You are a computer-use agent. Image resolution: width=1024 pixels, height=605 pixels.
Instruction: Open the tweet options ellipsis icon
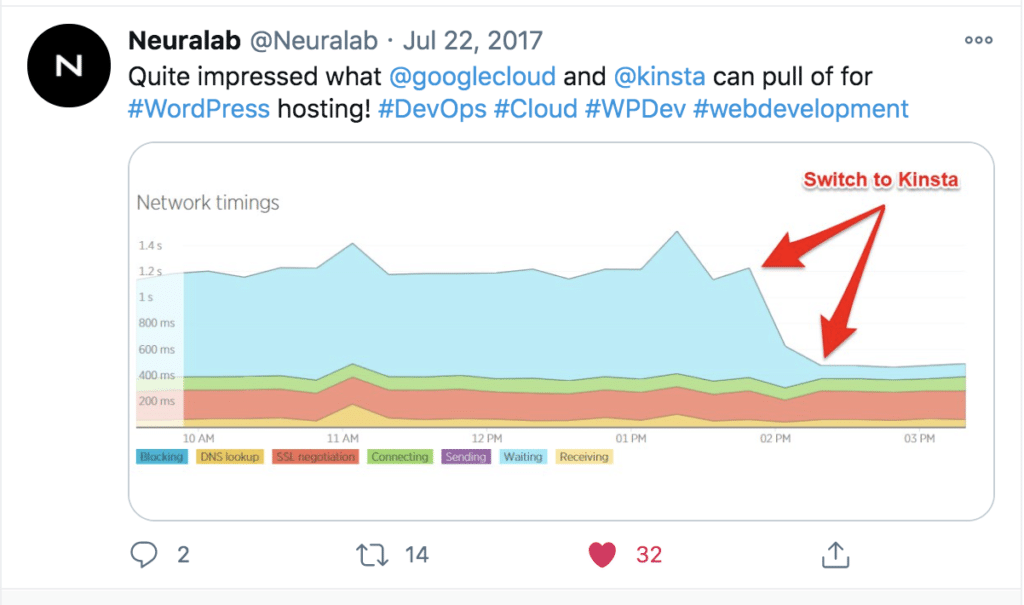(x=977, y=39)
